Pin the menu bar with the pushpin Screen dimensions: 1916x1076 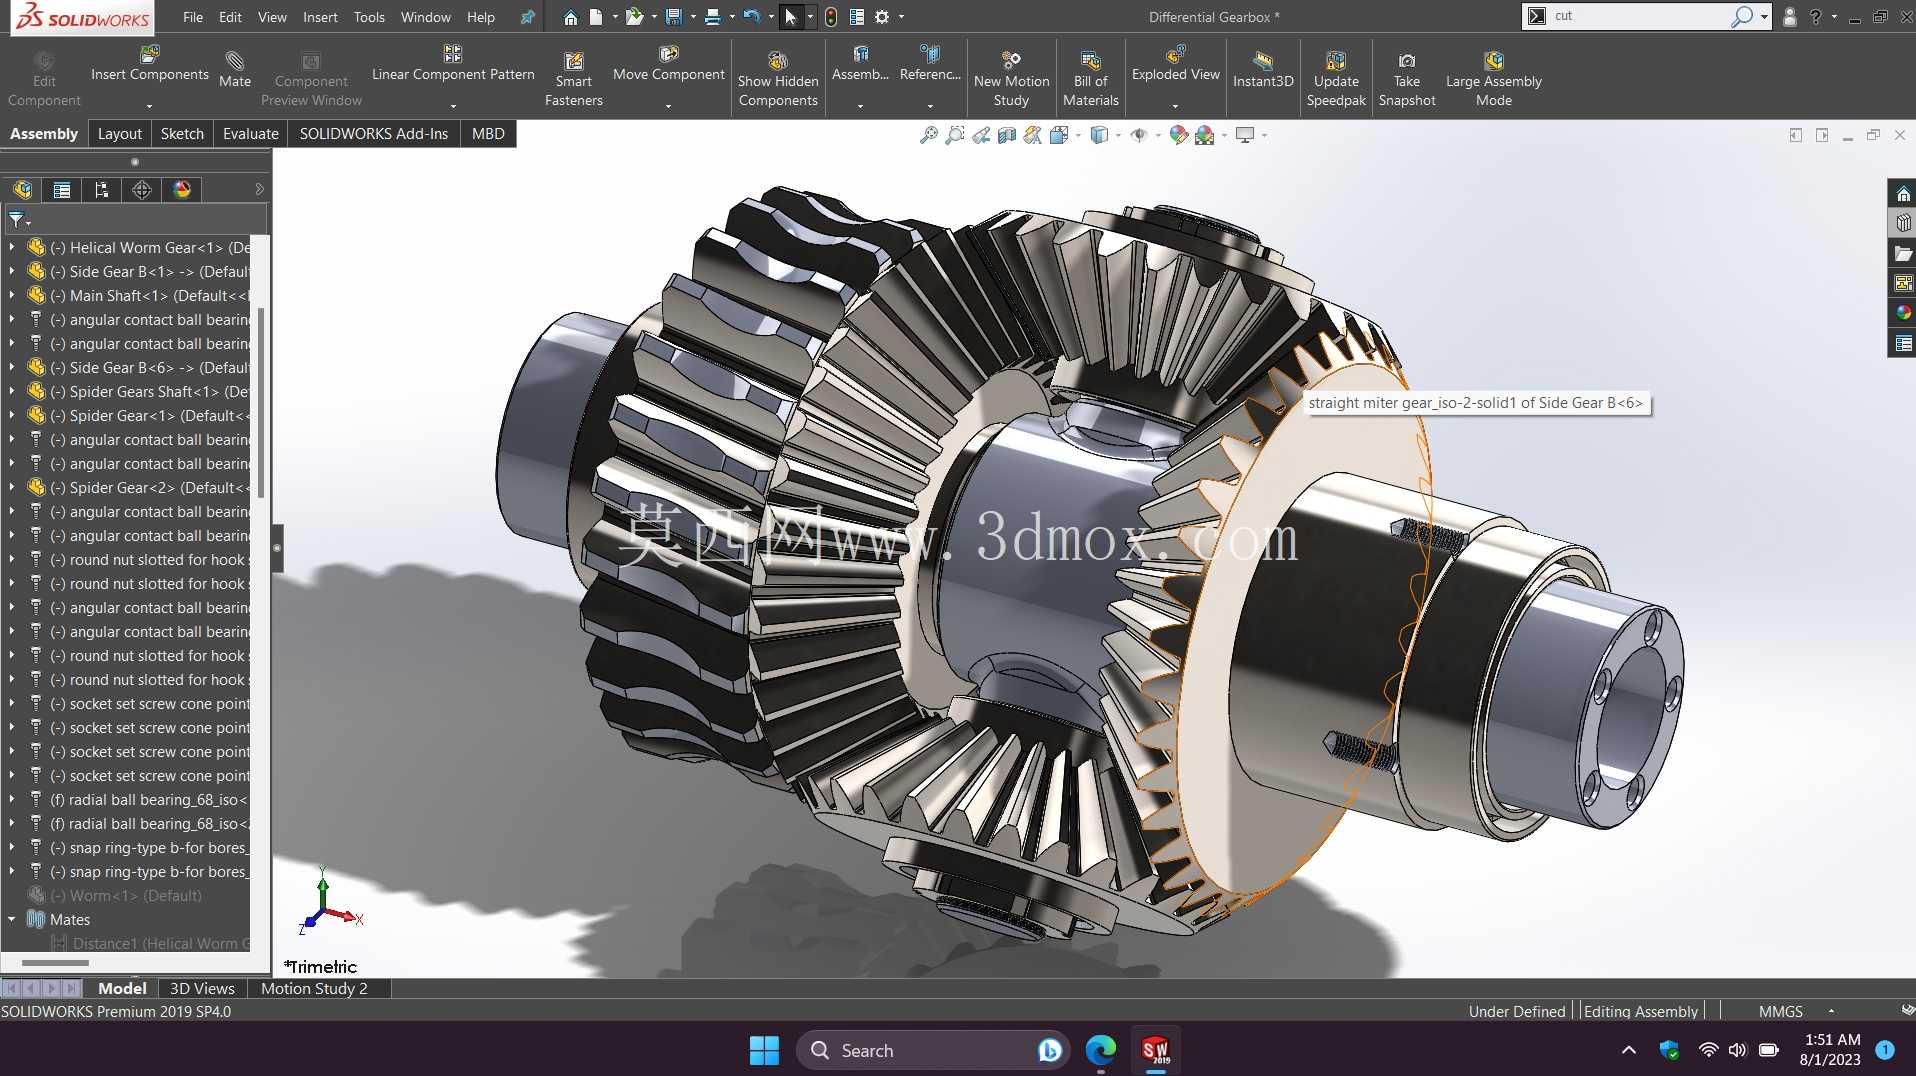pos(527,17)
